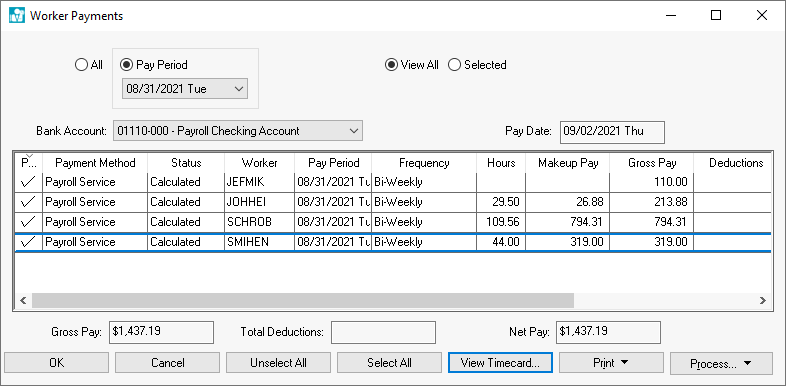
Task: Click into the Pay Date field
Action: pyautogui.click(x=612, y=132)
